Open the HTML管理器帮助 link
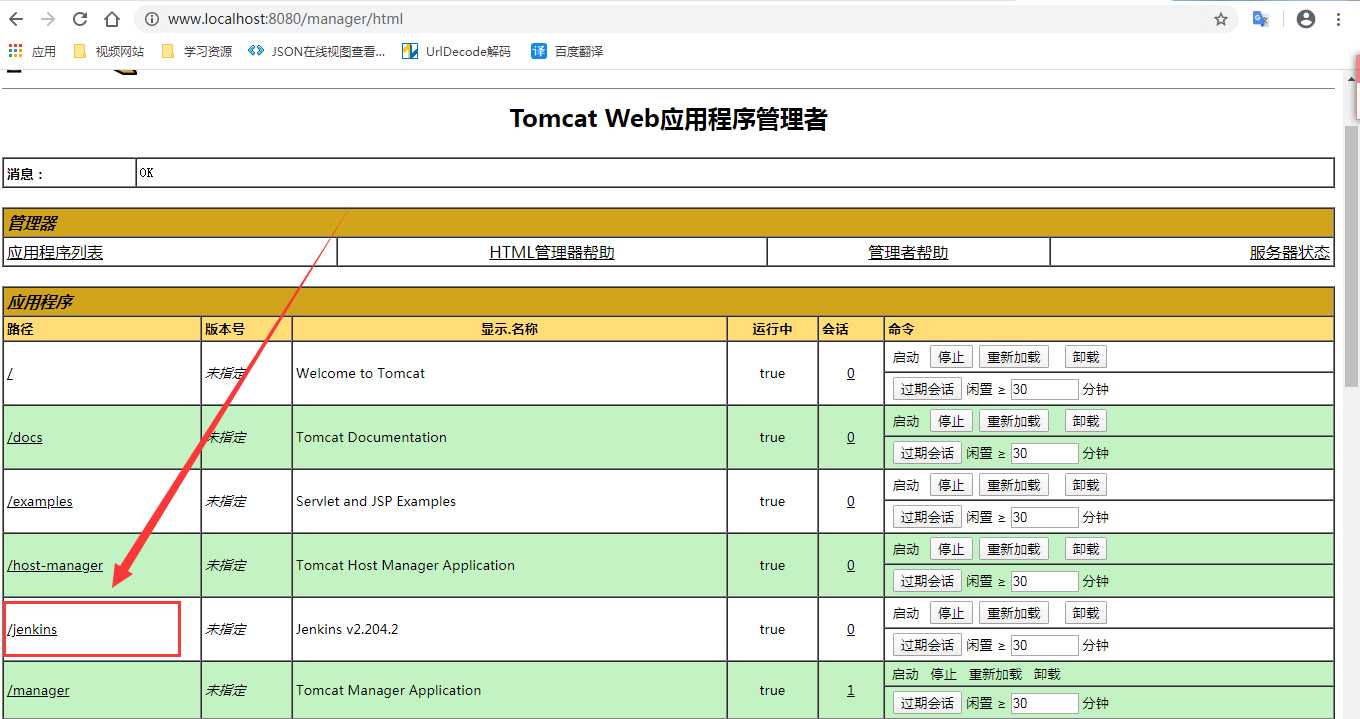Viewport: 1360px width, 719px height. [x=552, y=252]
